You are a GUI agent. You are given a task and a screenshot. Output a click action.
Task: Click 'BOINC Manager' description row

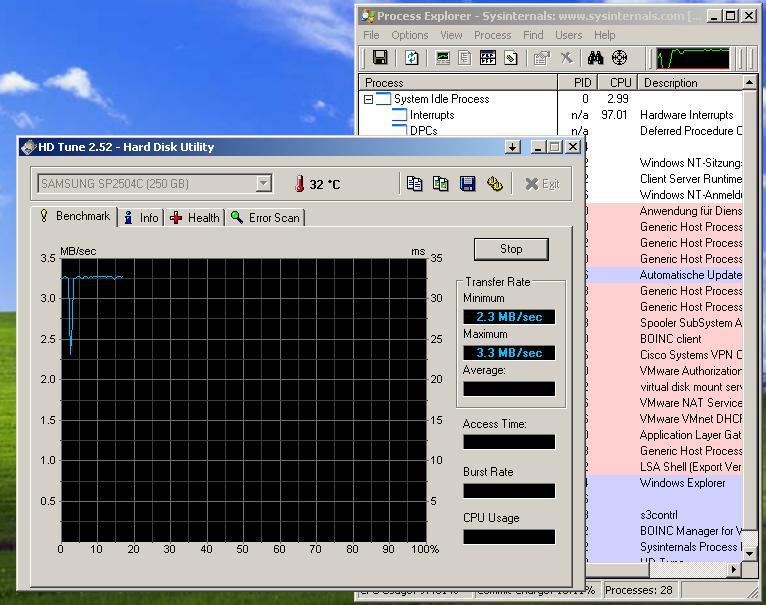tap(691, 531)
